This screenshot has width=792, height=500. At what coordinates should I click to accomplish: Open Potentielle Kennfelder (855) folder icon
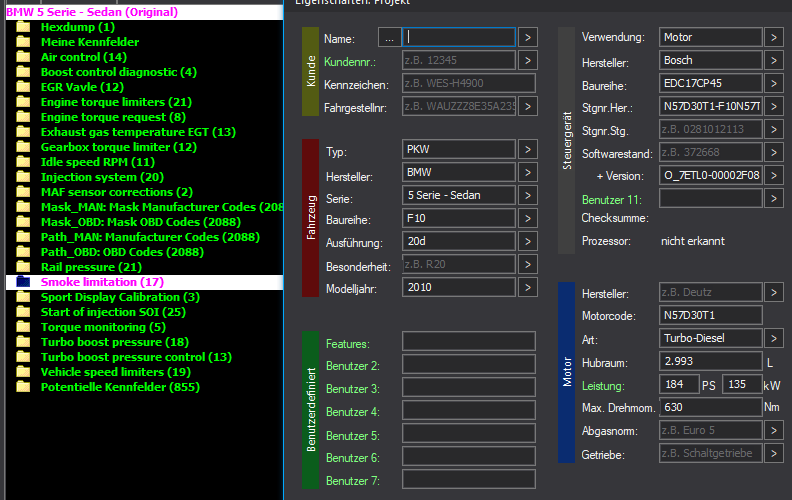tap(23, 387)
